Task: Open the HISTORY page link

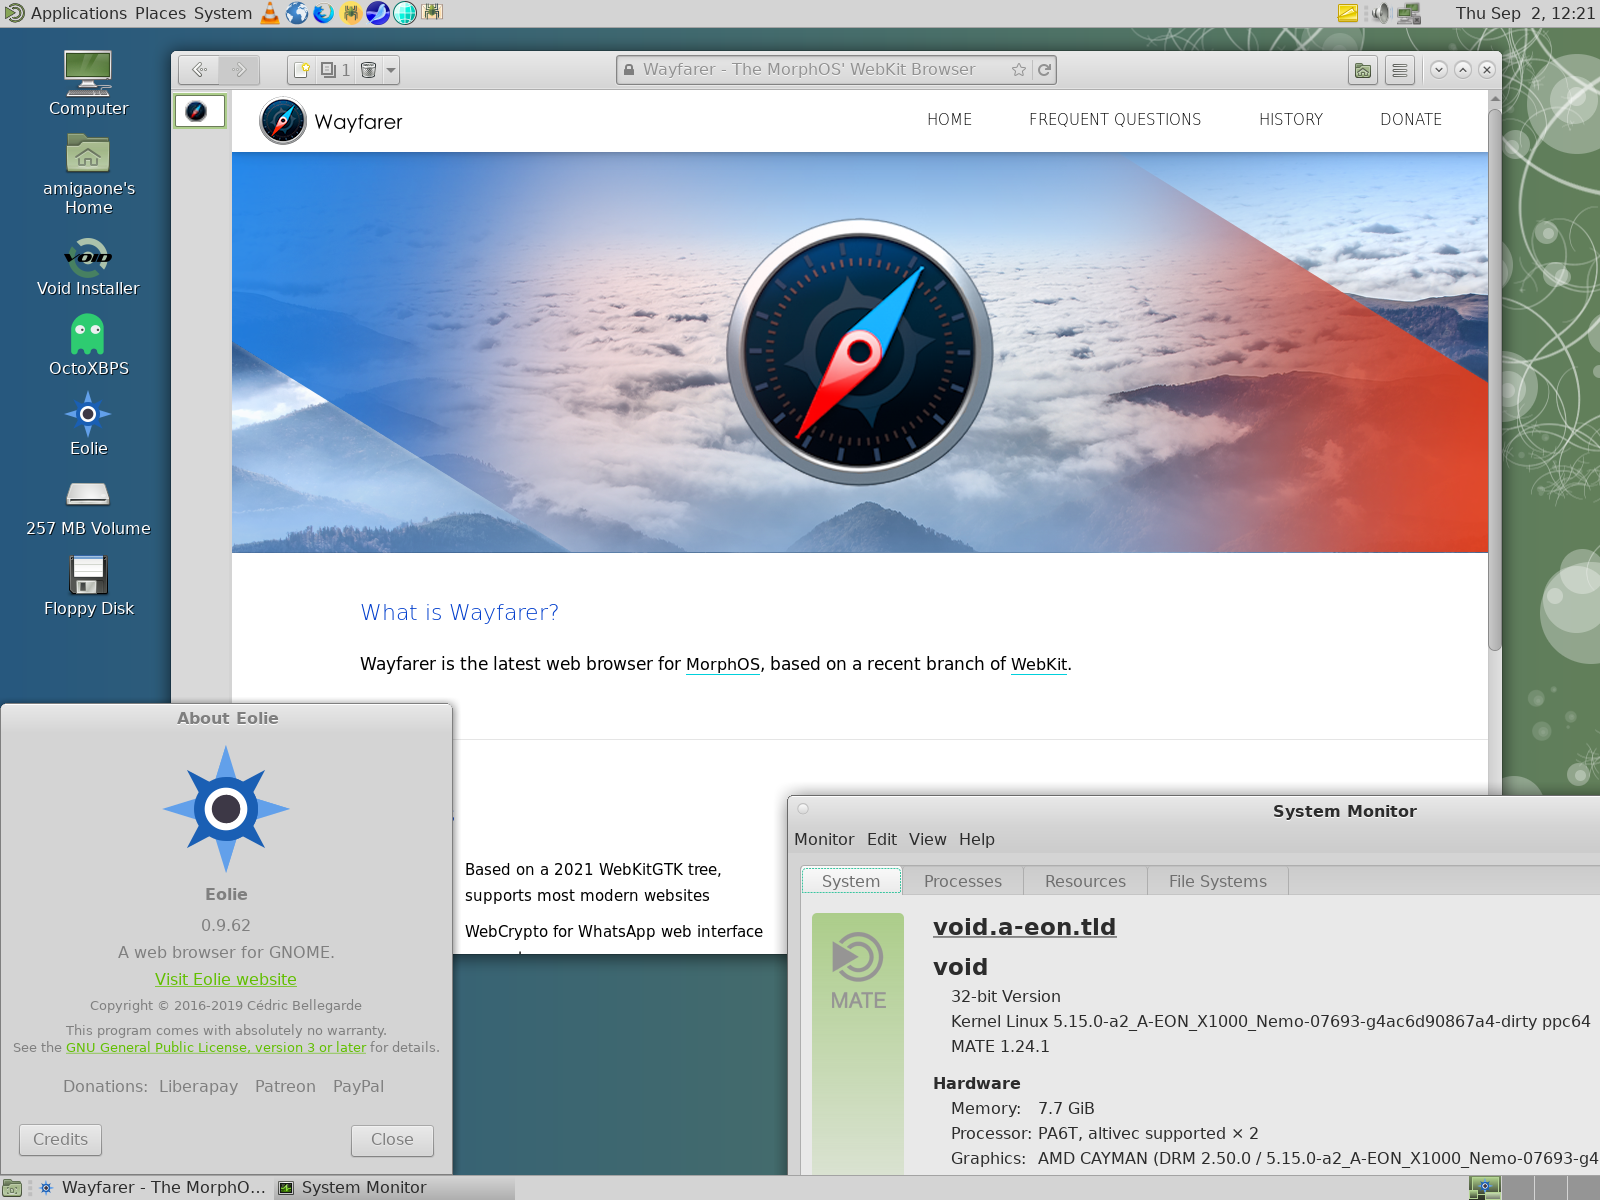Action: (1291, 120)
